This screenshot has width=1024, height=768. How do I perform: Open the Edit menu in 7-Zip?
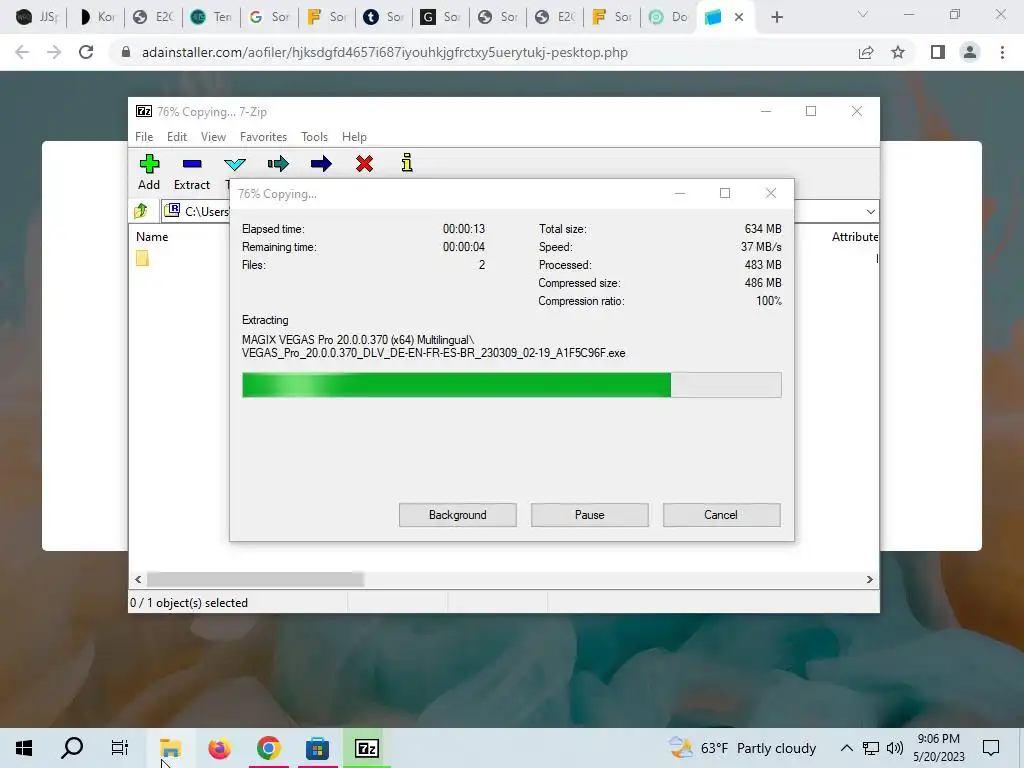[x=177, y=136]
